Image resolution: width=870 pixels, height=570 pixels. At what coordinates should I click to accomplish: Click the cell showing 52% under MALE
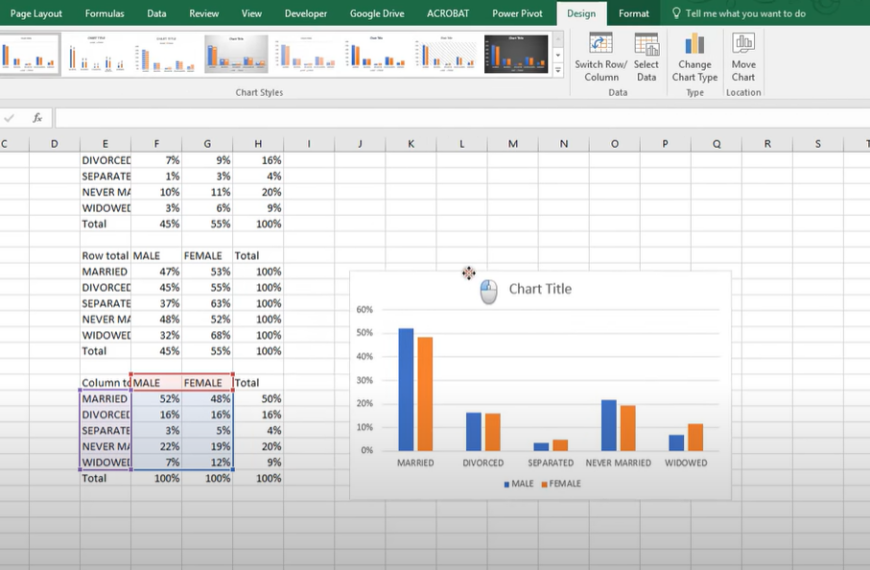[x=156, y=399]
